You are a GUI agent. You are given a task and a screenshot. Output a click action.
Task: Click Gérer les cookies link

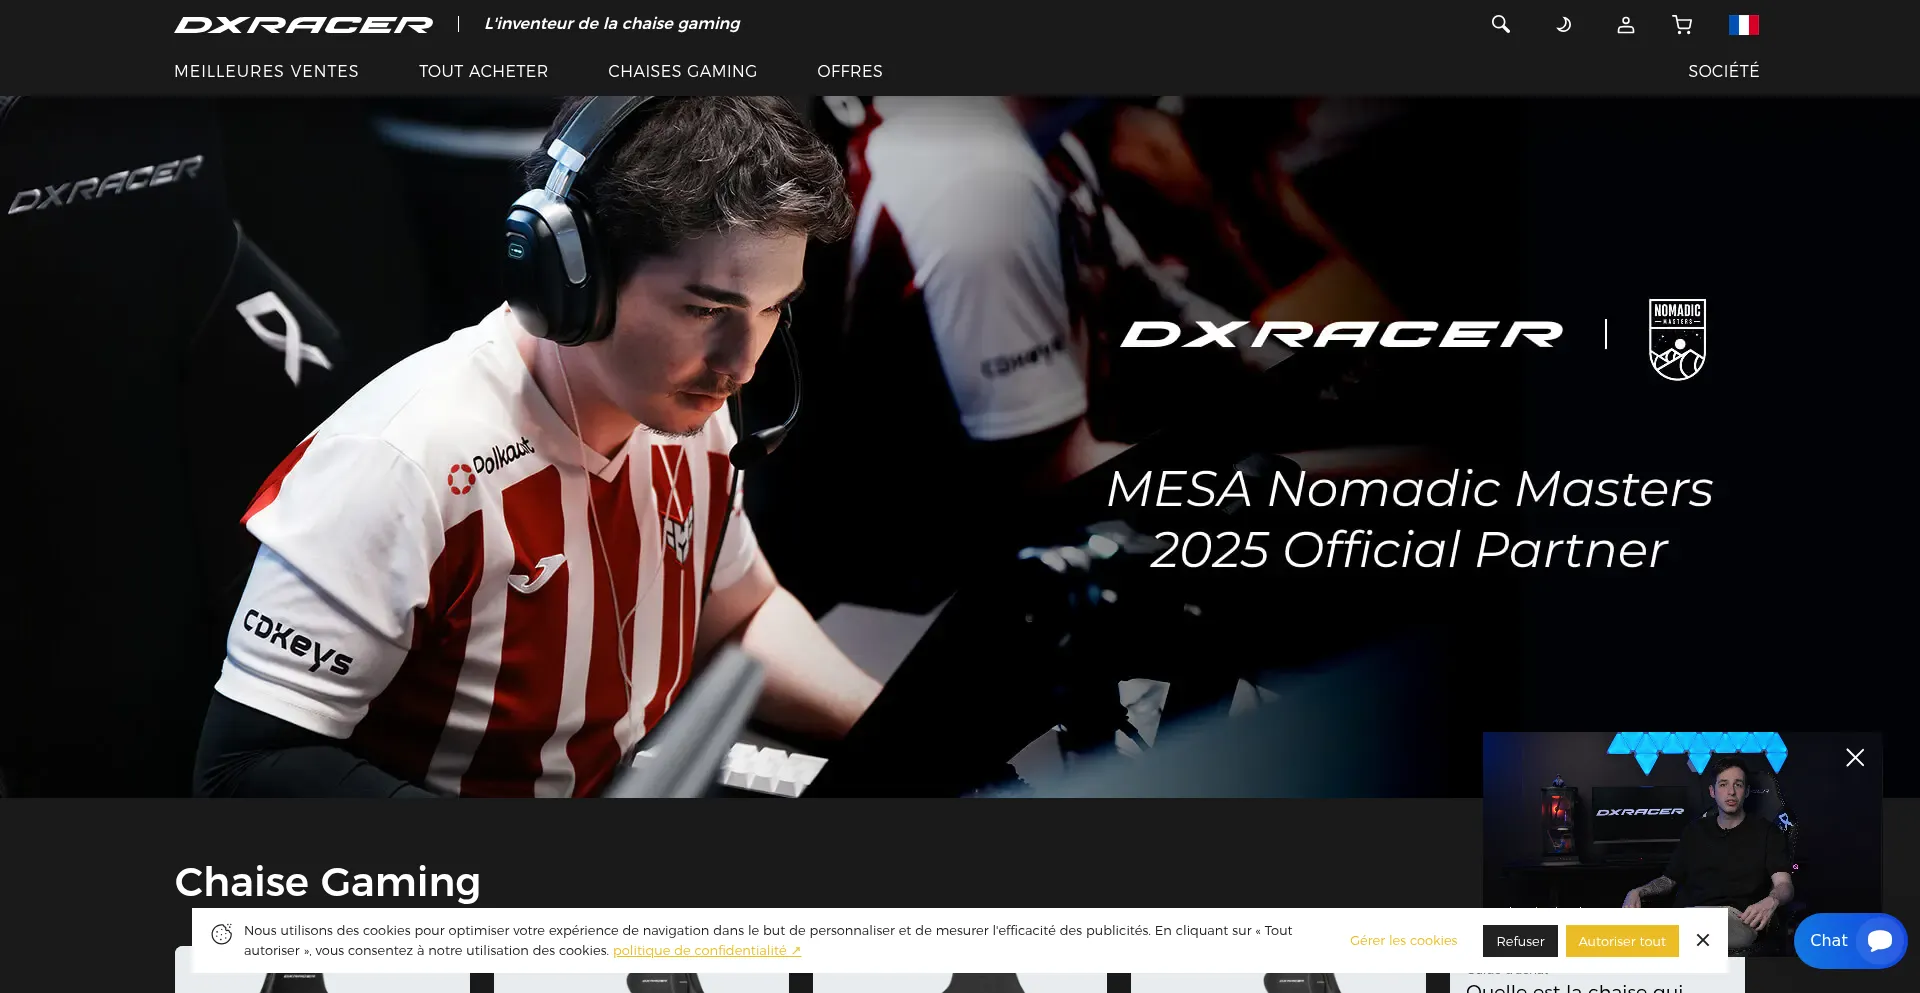click(x=1403, y=941)
